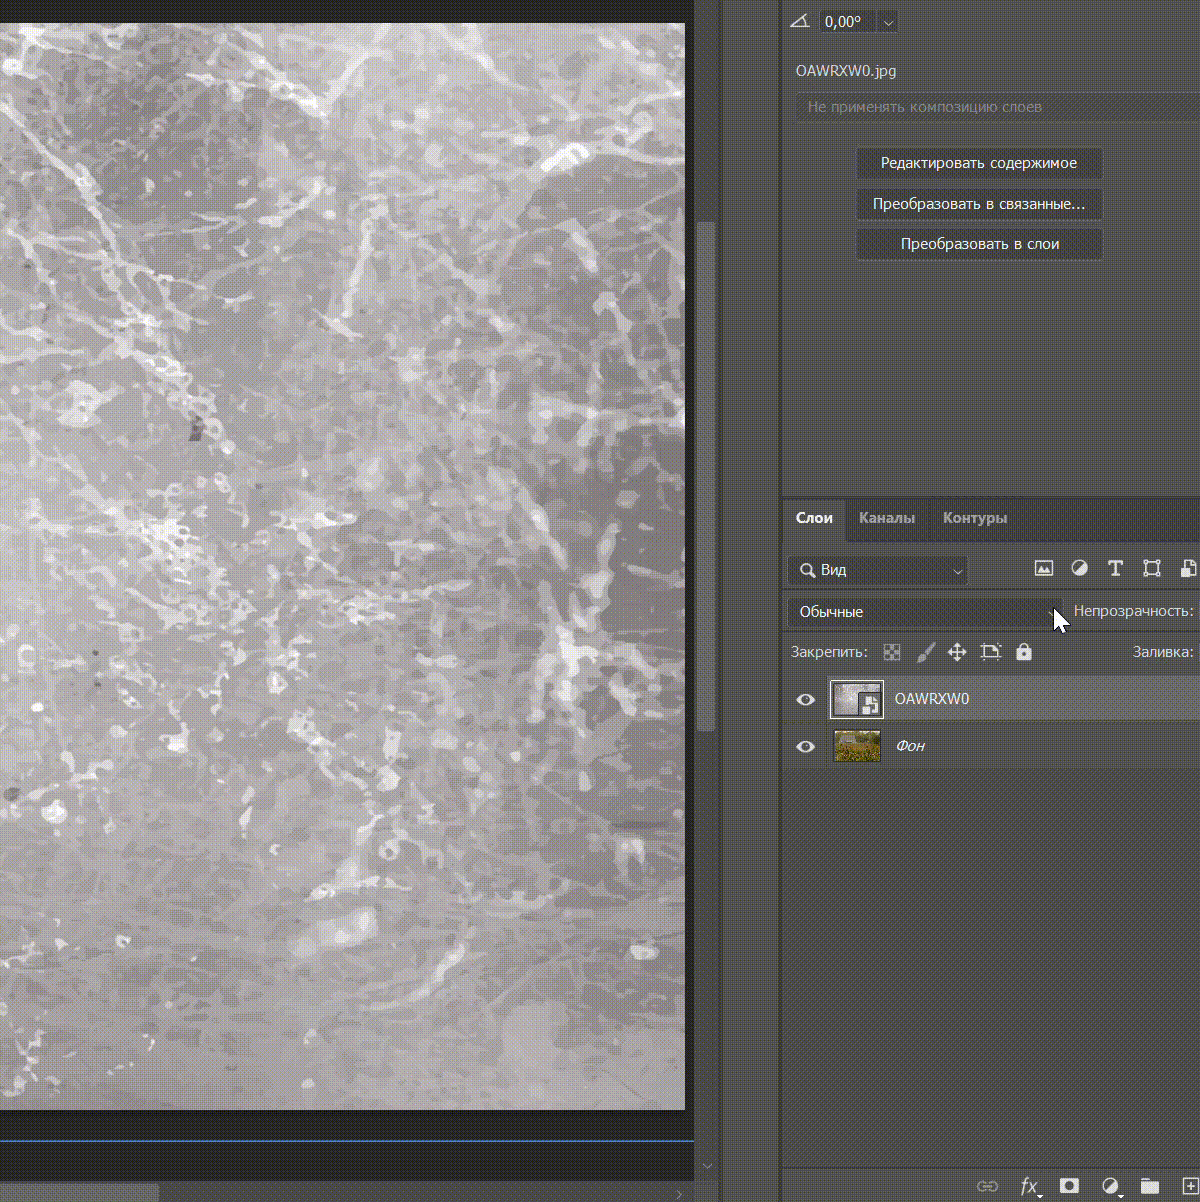Image resolution: width=1200 pixels, height=1202 pixels.
Task: Filter layers by pixel (image) type
Action: 1044,569
